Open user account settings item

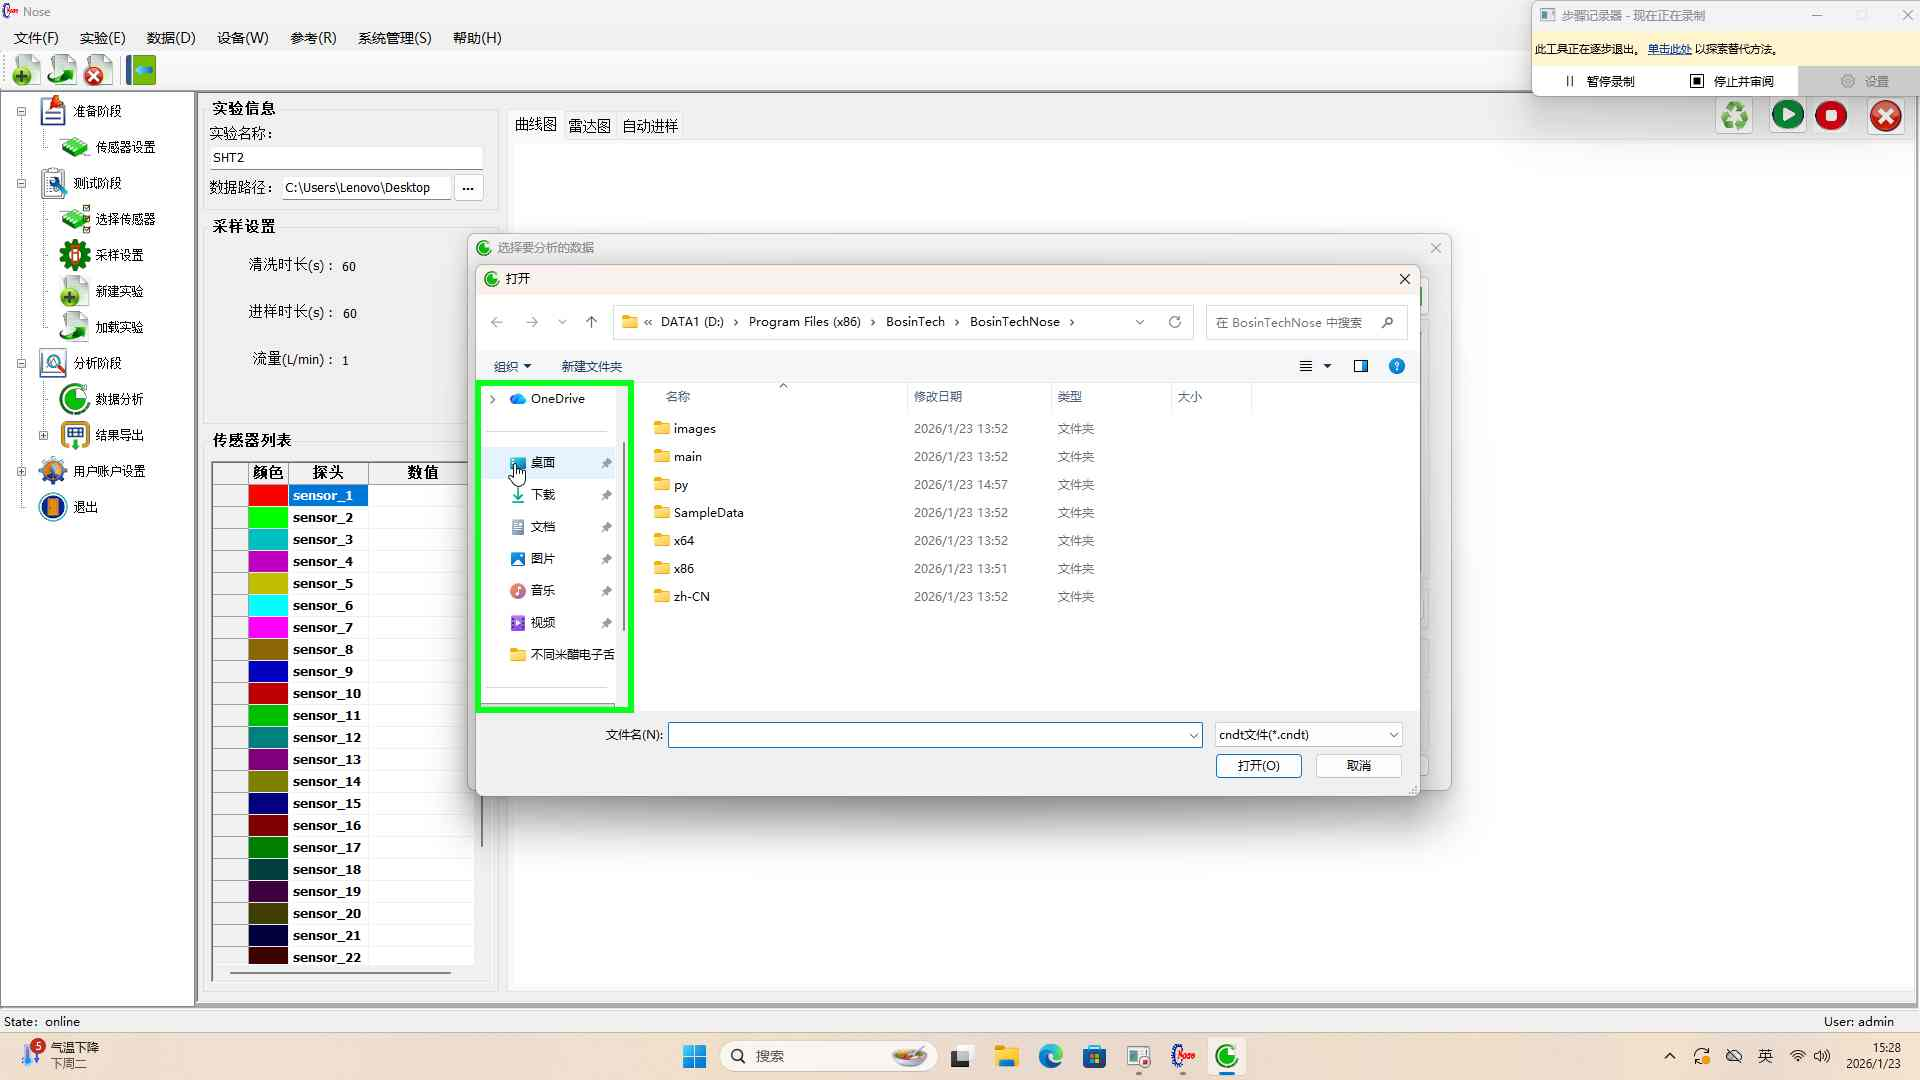[x=108, y=471]
